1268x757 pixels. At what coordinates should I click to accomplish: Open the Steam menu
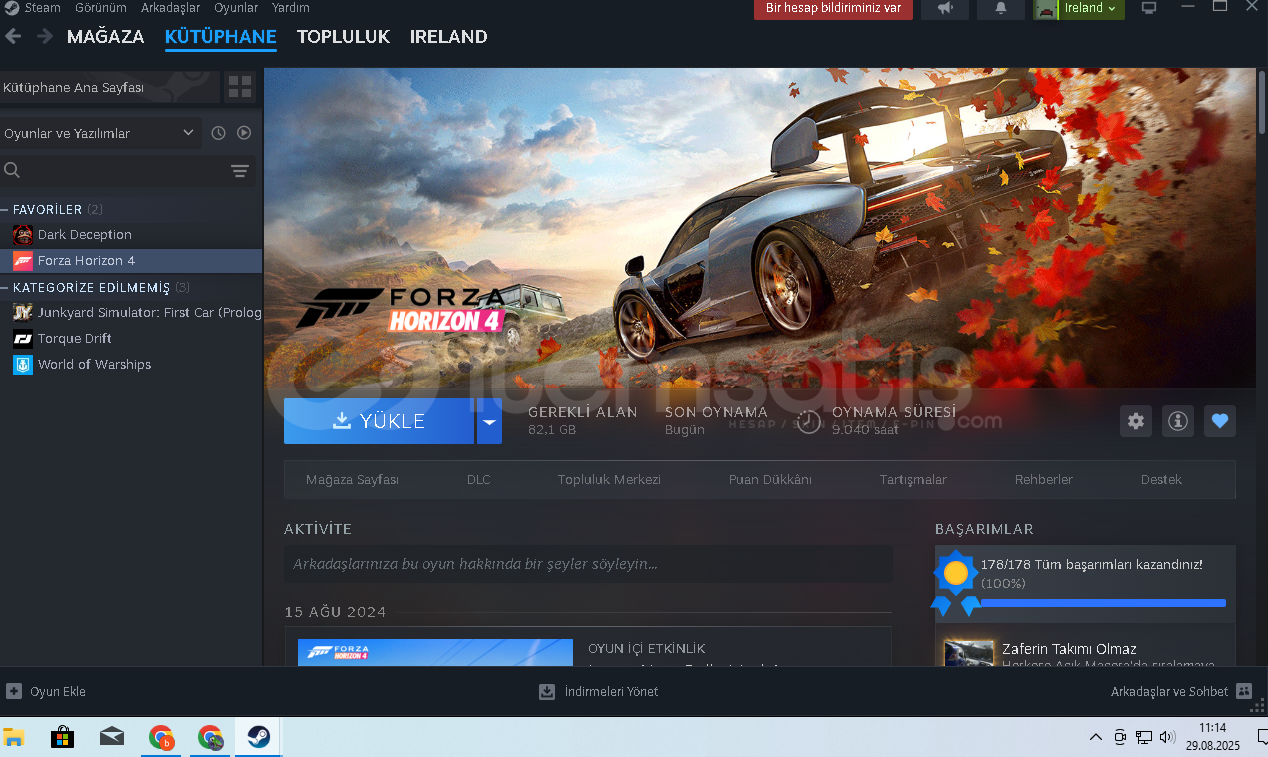pos(43,8)
